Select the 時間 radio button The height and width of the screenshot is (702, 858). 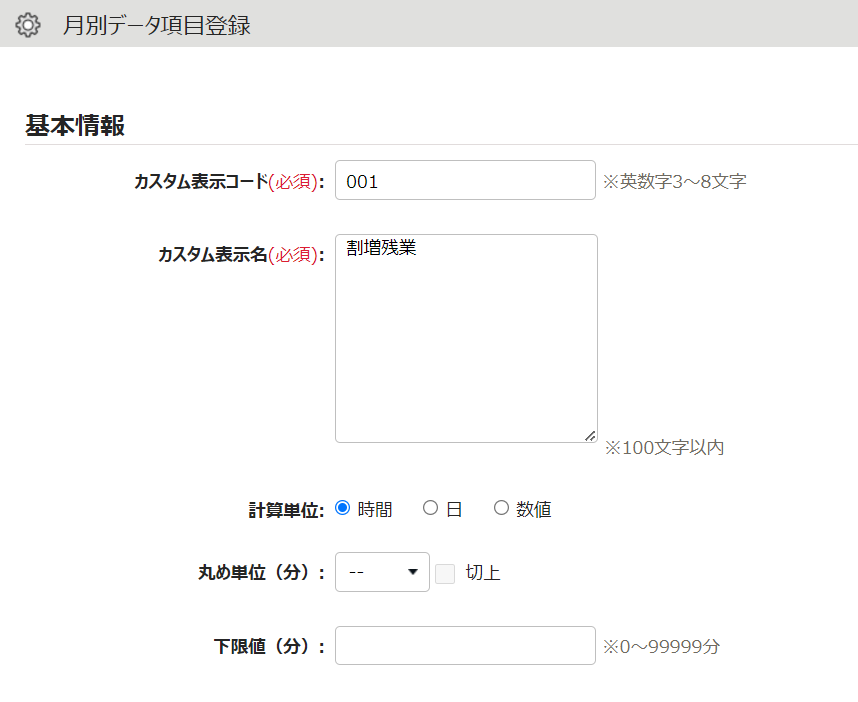point(343,508)
